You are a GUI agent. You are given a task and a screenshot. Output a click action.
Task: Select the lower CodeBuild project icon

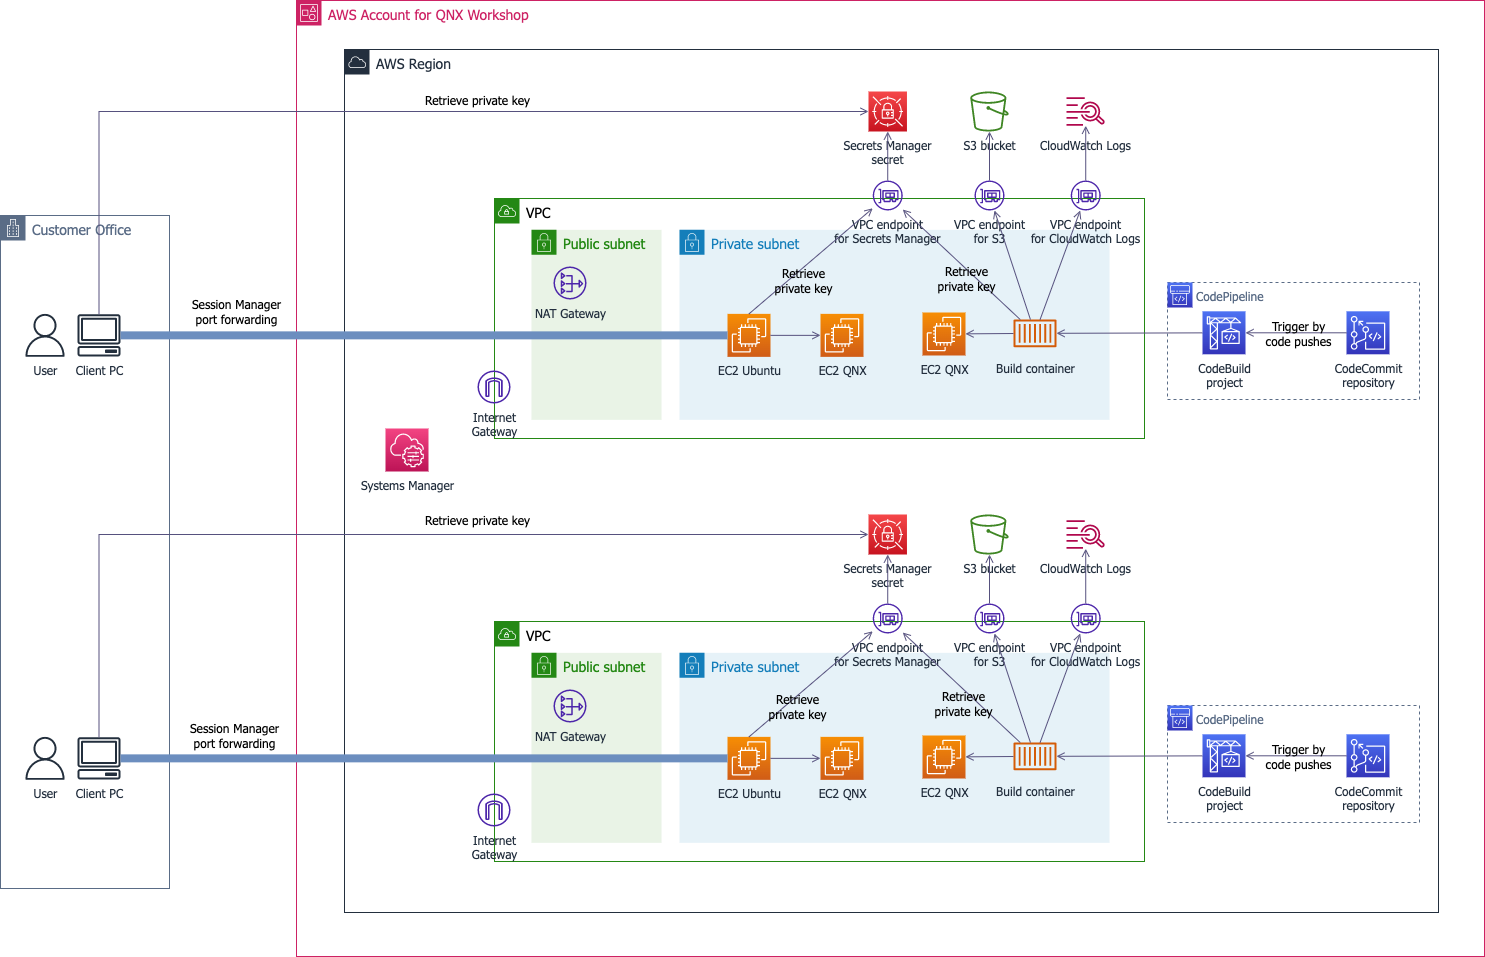[1224, 757]
